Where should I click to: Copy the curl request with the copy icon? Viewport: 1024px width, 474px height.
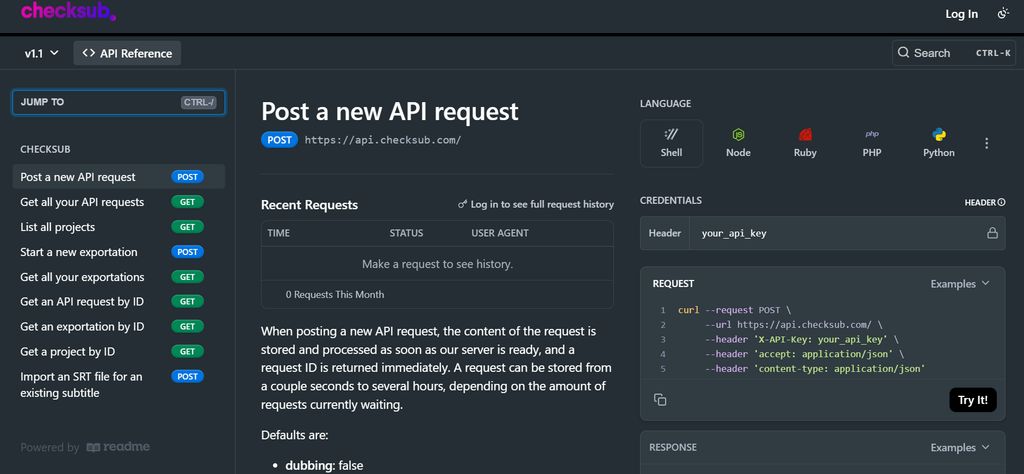coord(660,400)
